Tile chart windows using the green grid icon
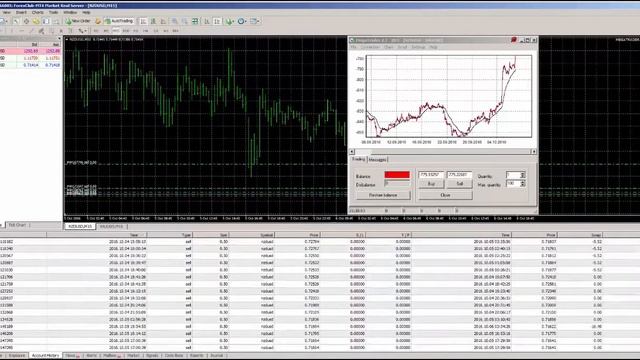The image size is (640, 360). 195,21
